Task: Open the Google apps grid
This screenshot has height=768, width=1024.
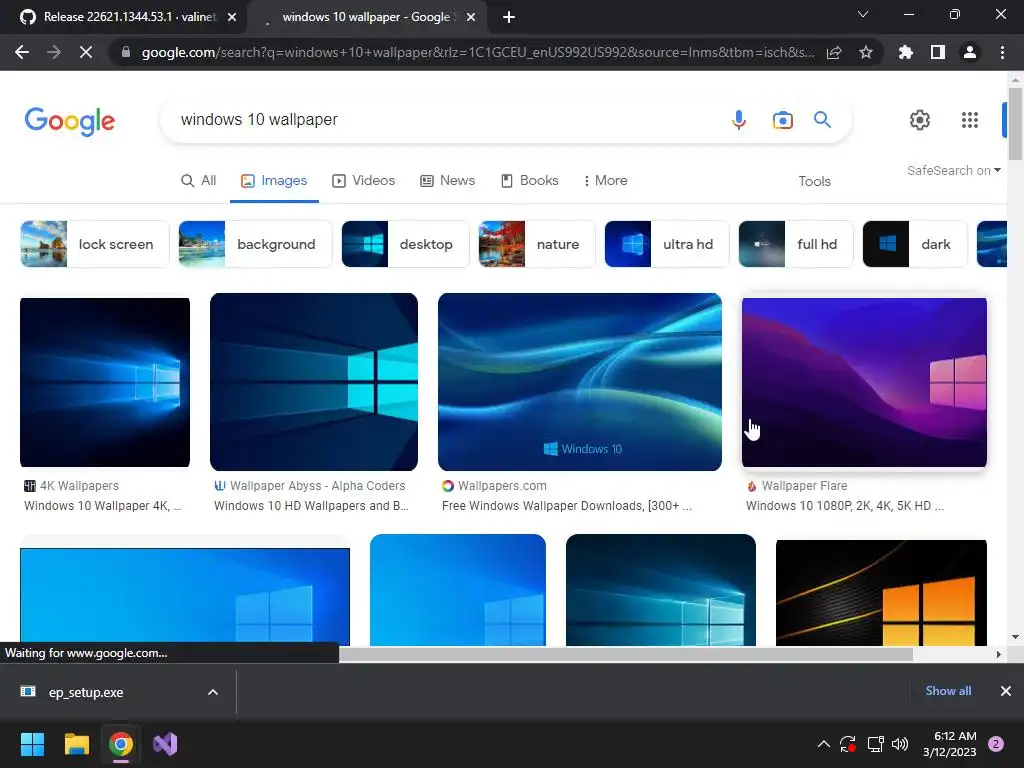Action: 970,120
